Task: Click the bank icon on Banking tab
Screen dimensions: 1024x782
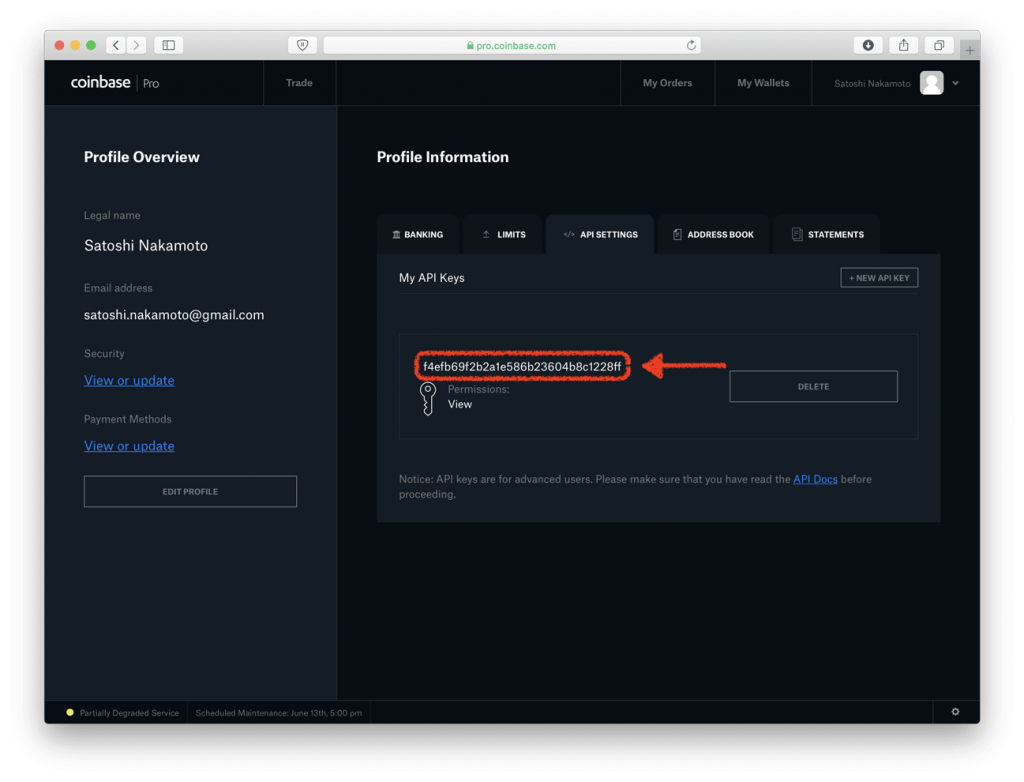Action: [396, 235]
